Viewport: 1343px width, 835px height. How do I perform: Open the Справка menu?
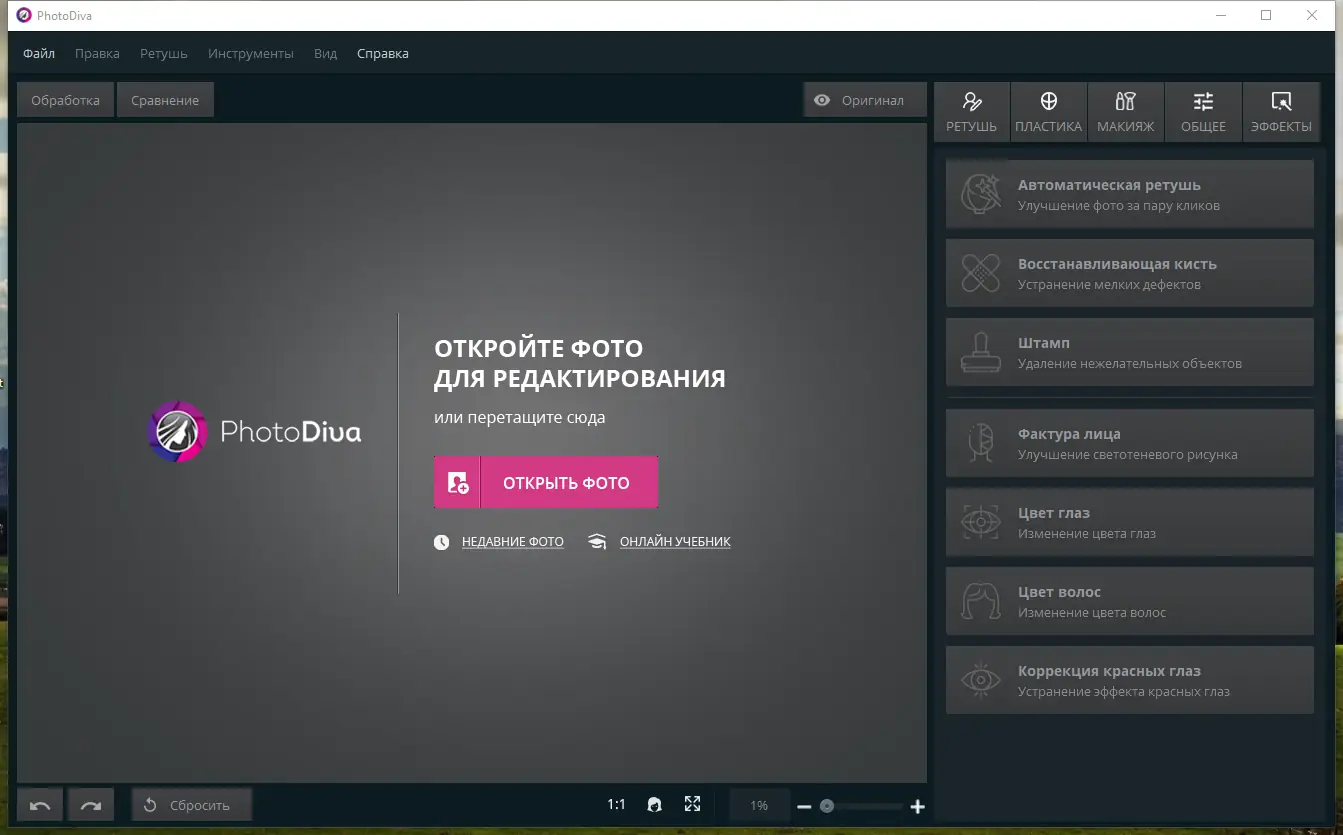coord(383,54)
